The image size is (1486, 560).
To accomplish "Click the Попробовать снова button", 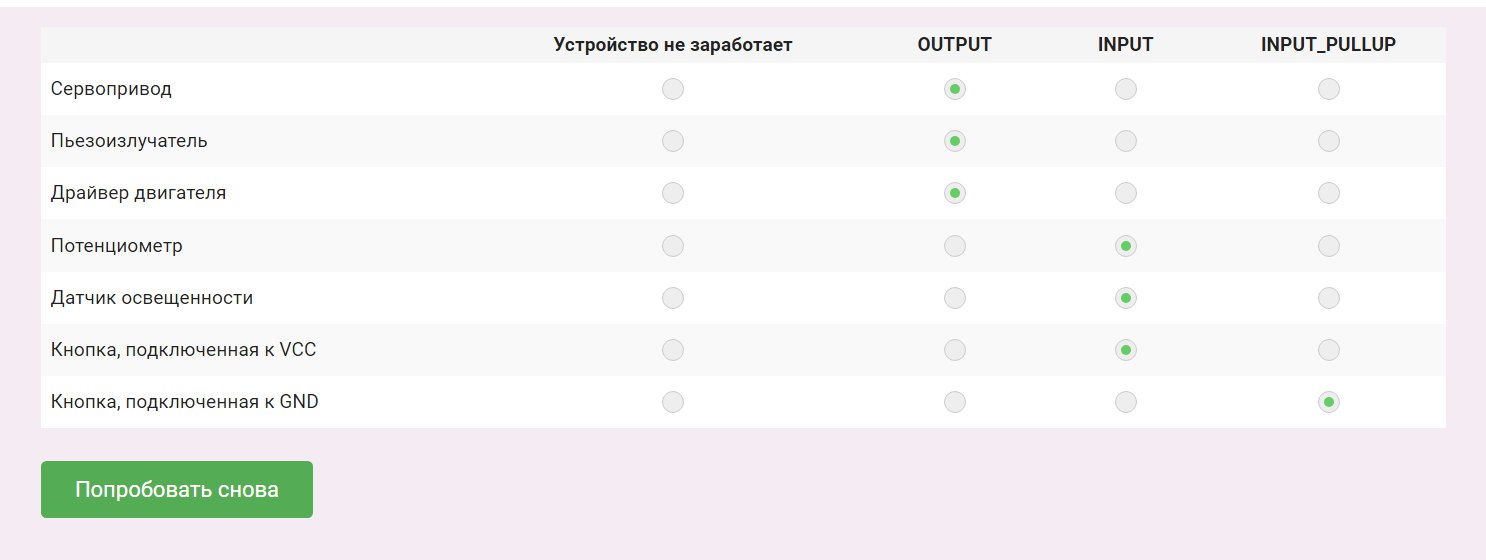I will coord(177,490).
